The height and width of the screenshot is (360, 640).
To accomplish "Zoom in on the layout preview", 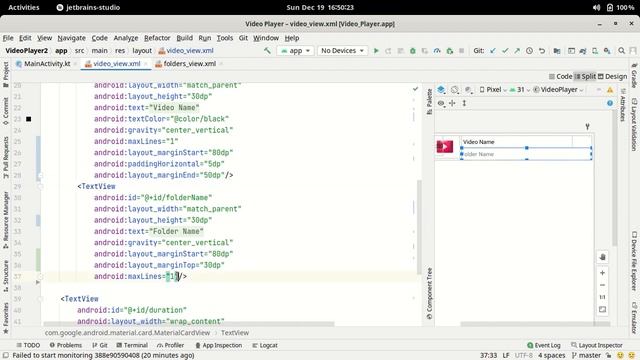I will click(602, 273).
